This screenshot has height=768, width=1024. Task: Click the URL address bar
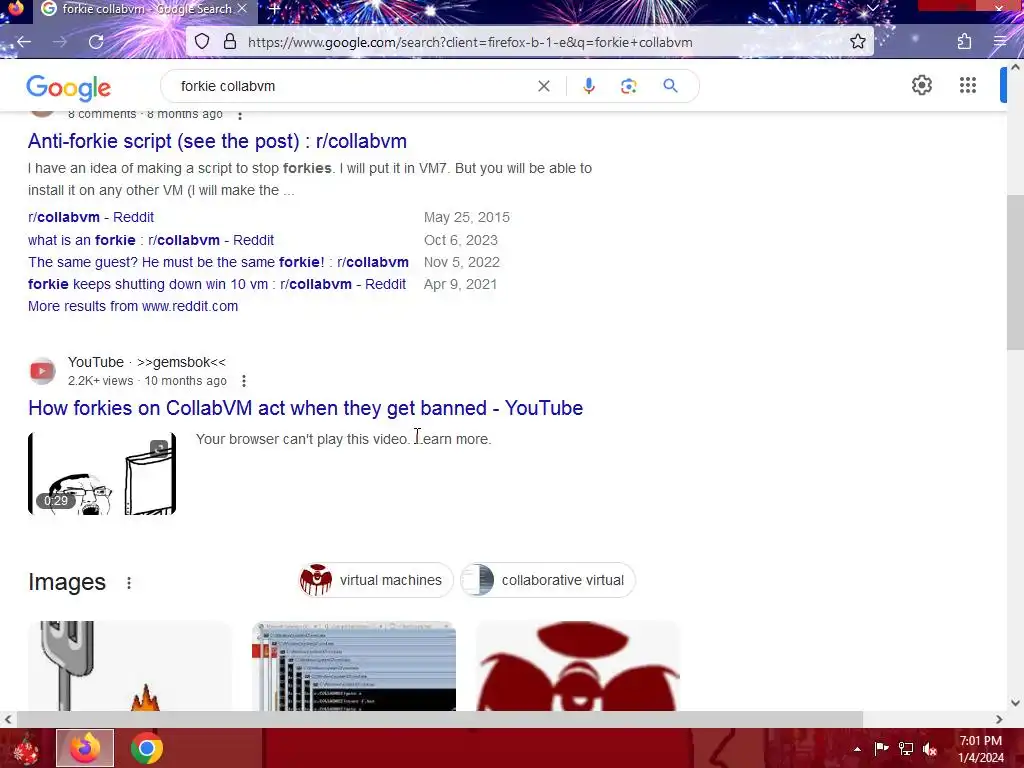pos(529,42)
